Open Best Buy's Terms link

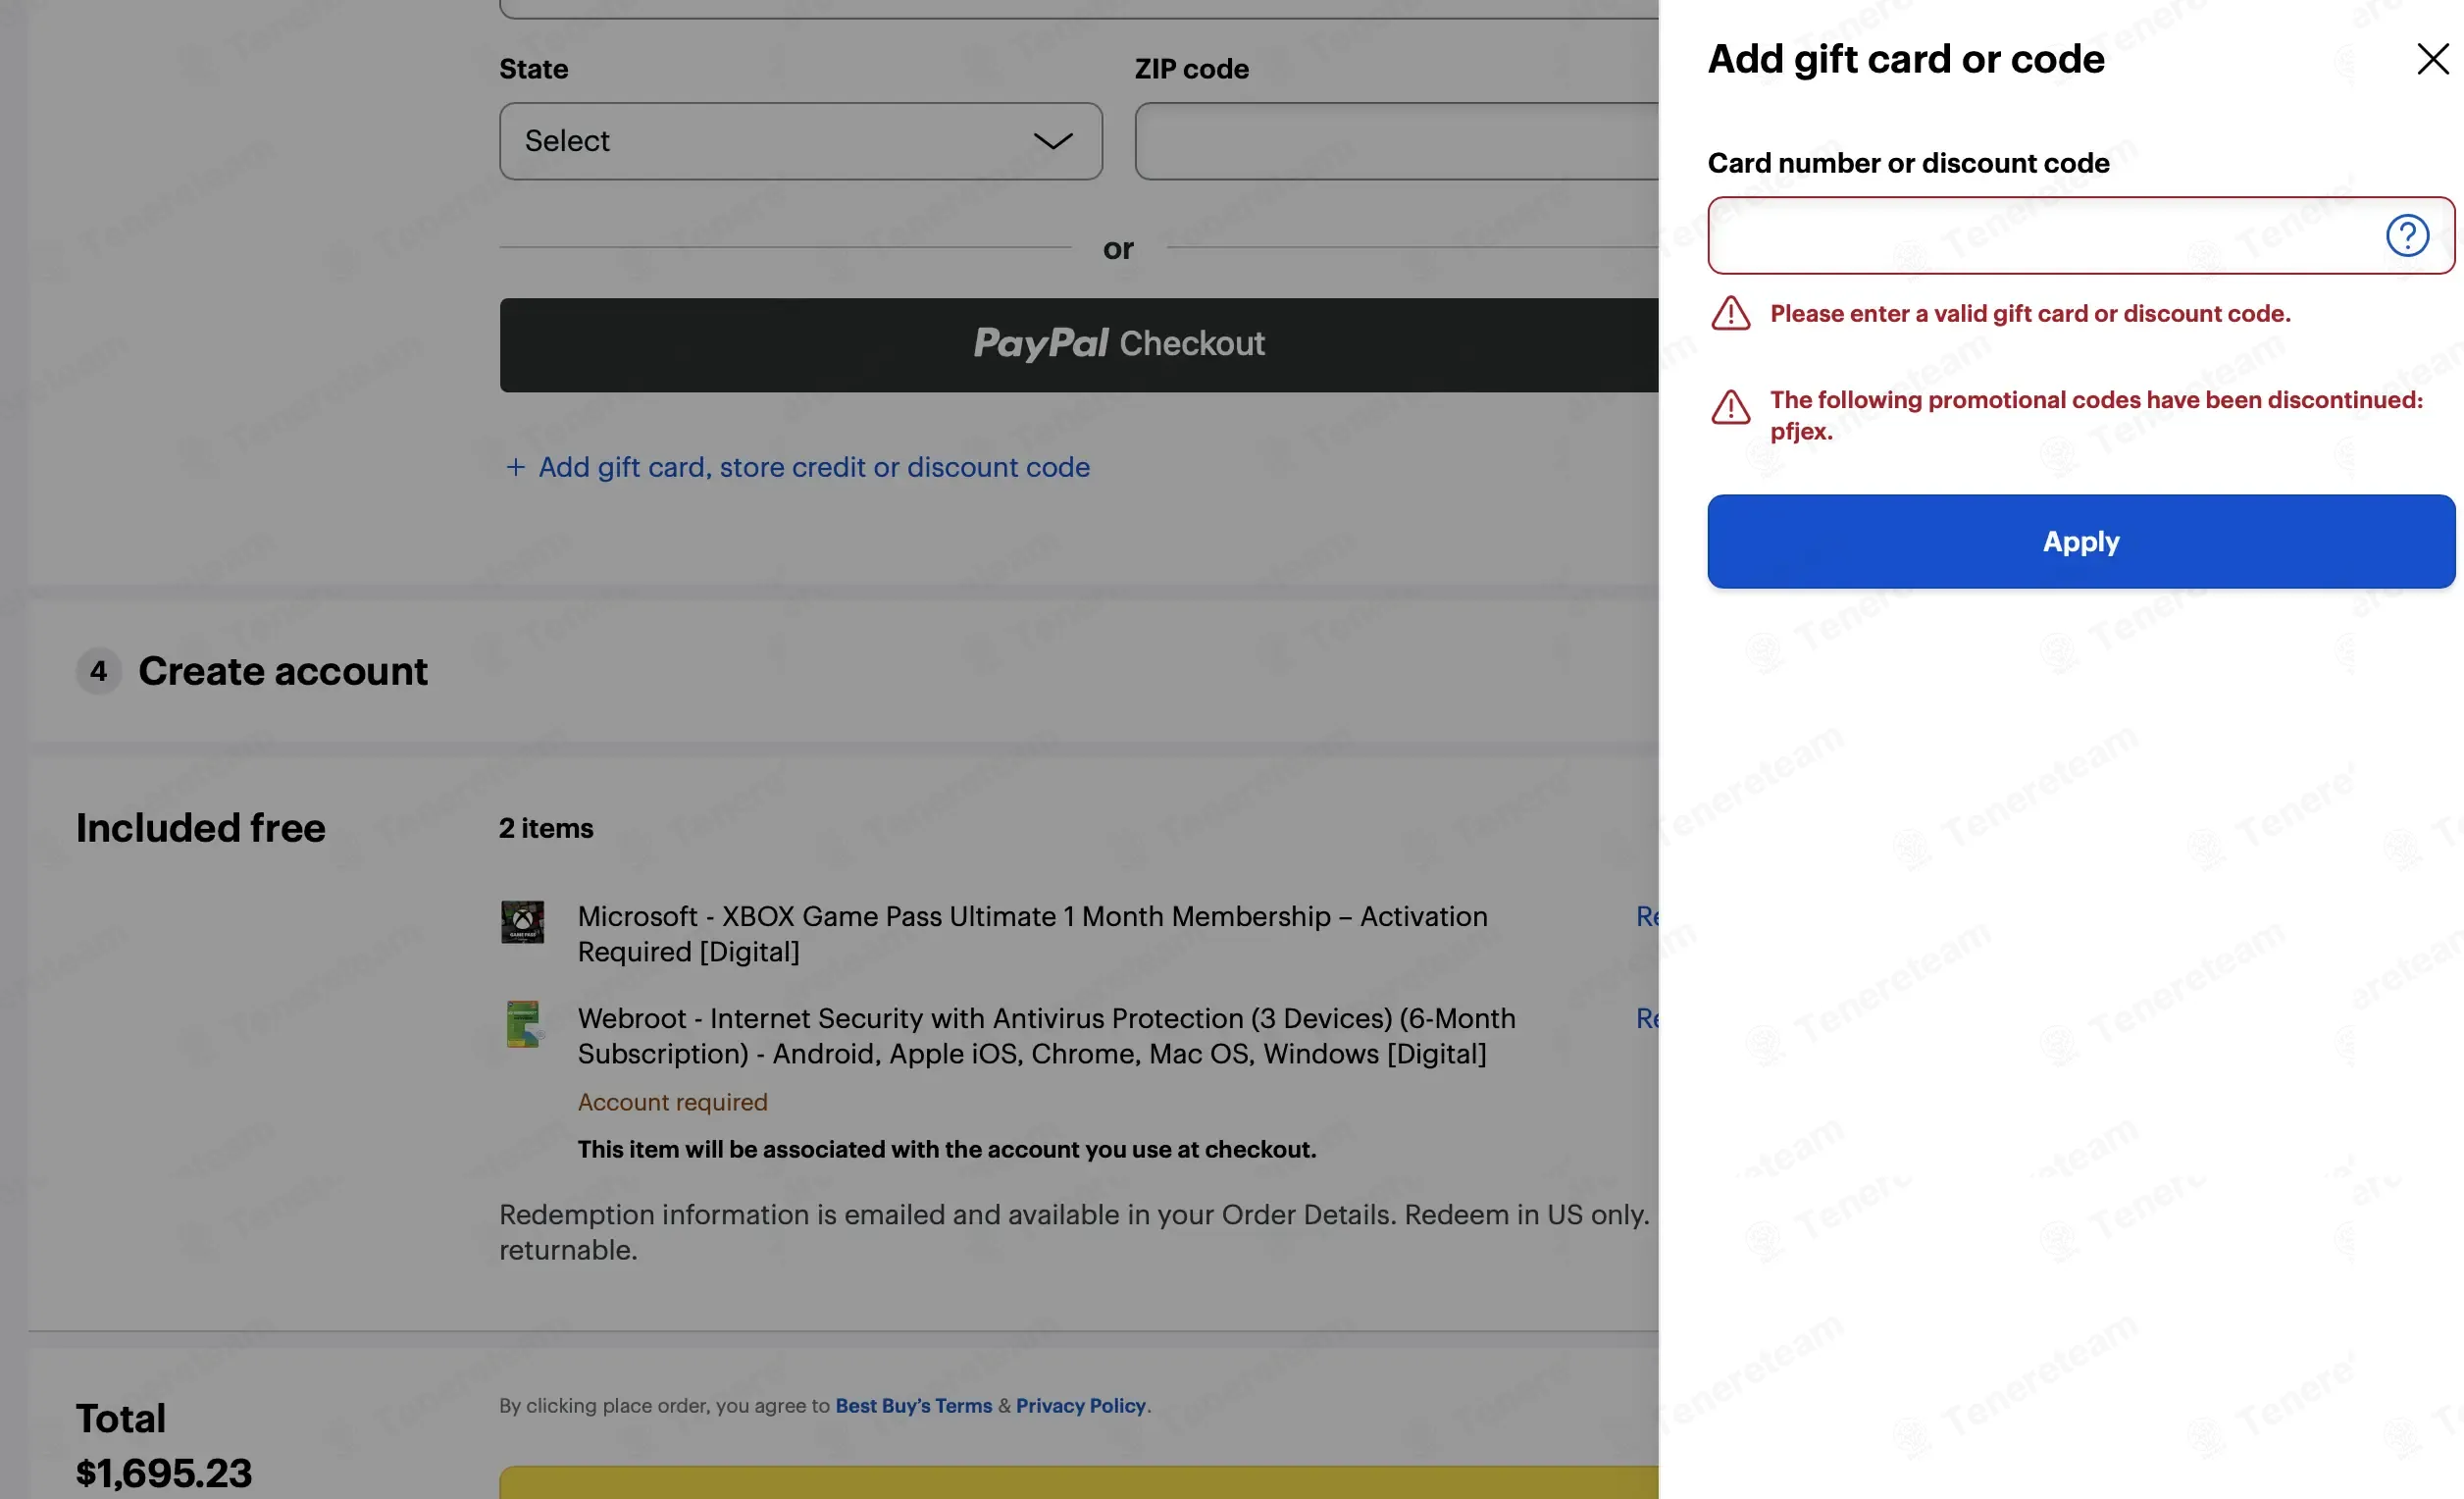coord(913,1405)
